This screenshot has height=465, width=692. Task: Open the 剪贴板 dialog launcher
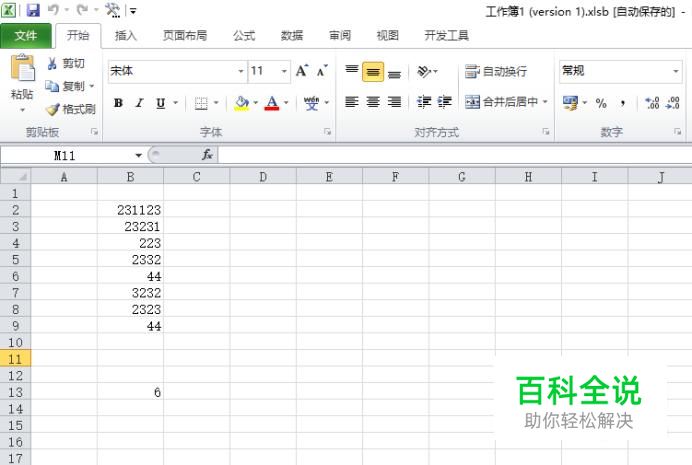(x=94, y=131)
